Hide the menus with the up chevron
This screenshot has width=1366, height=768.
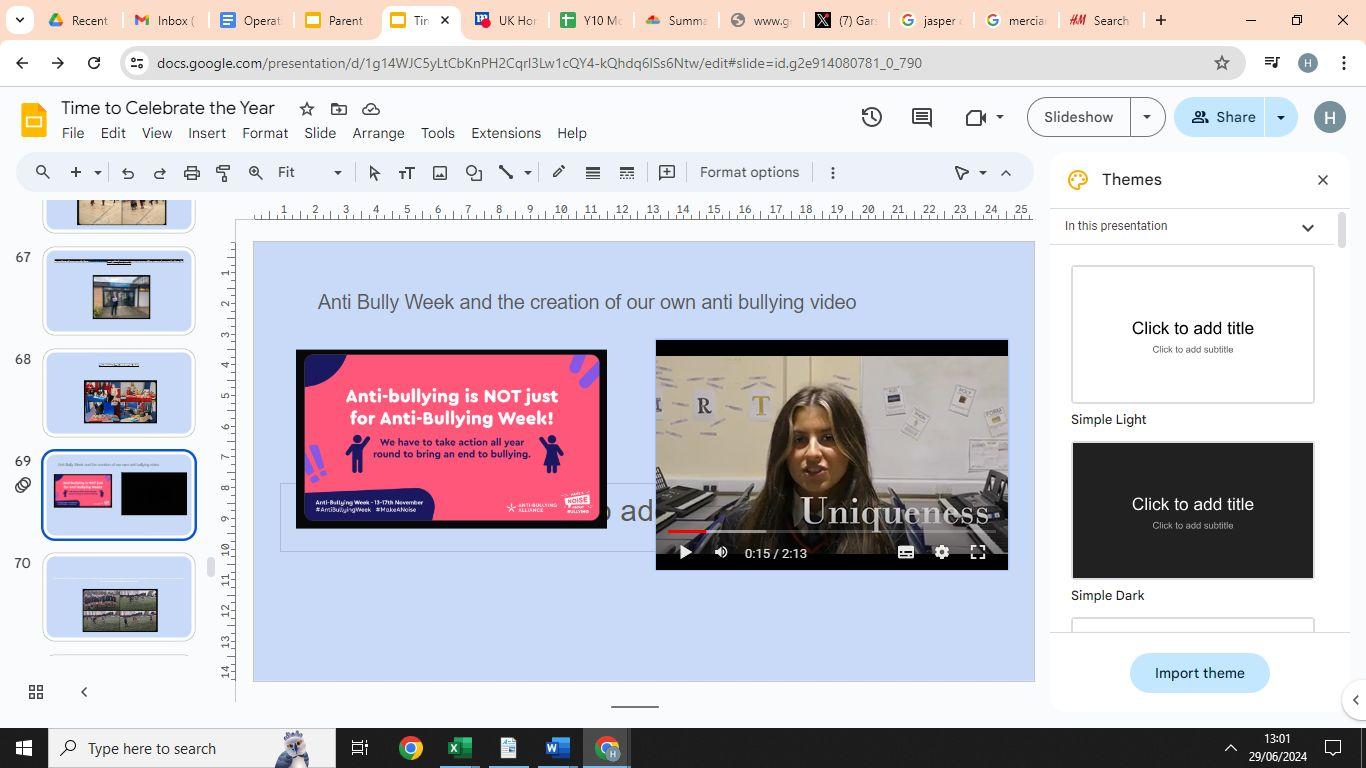[x=1006, y=173]
